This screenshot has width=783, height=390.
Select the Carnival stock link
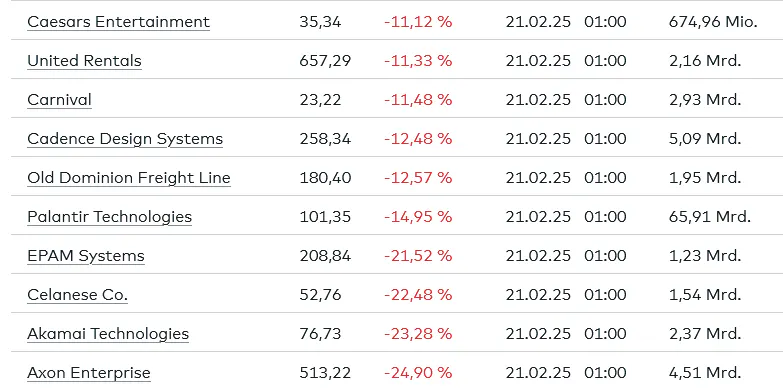coord(59,100)
